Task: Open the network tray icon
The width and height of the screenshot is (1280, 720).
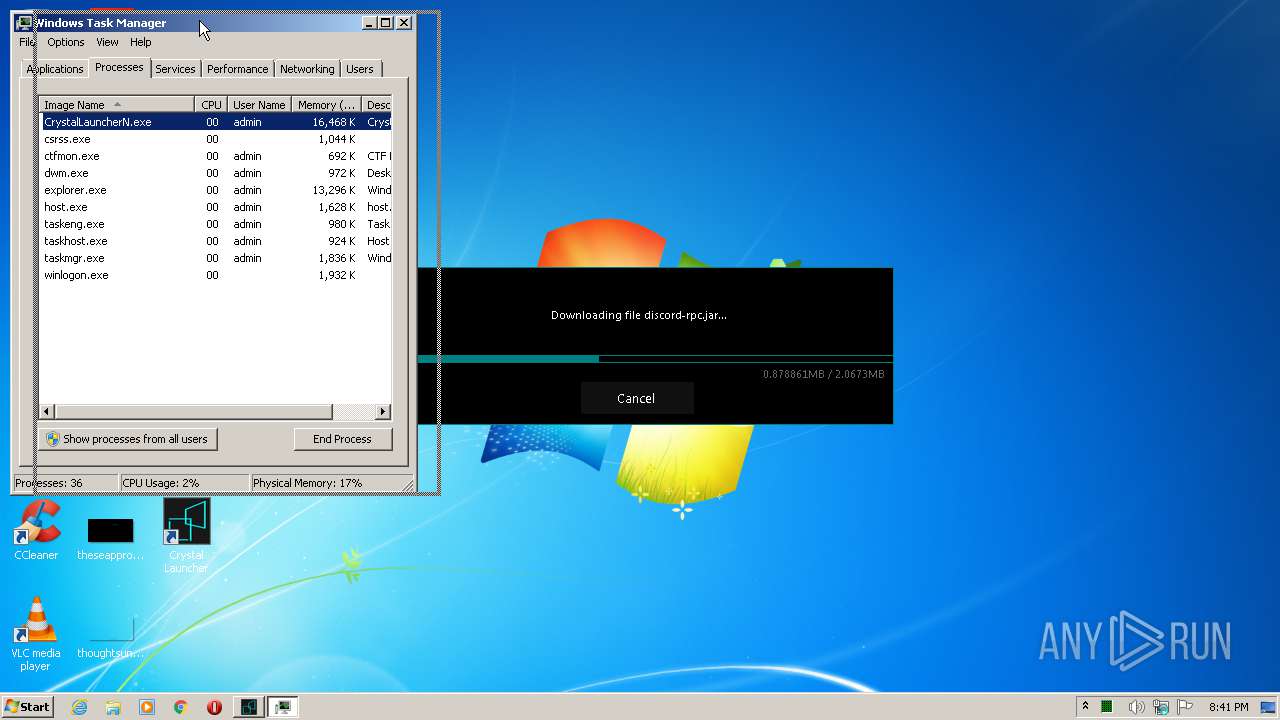Action: [x=1161, y=707]
